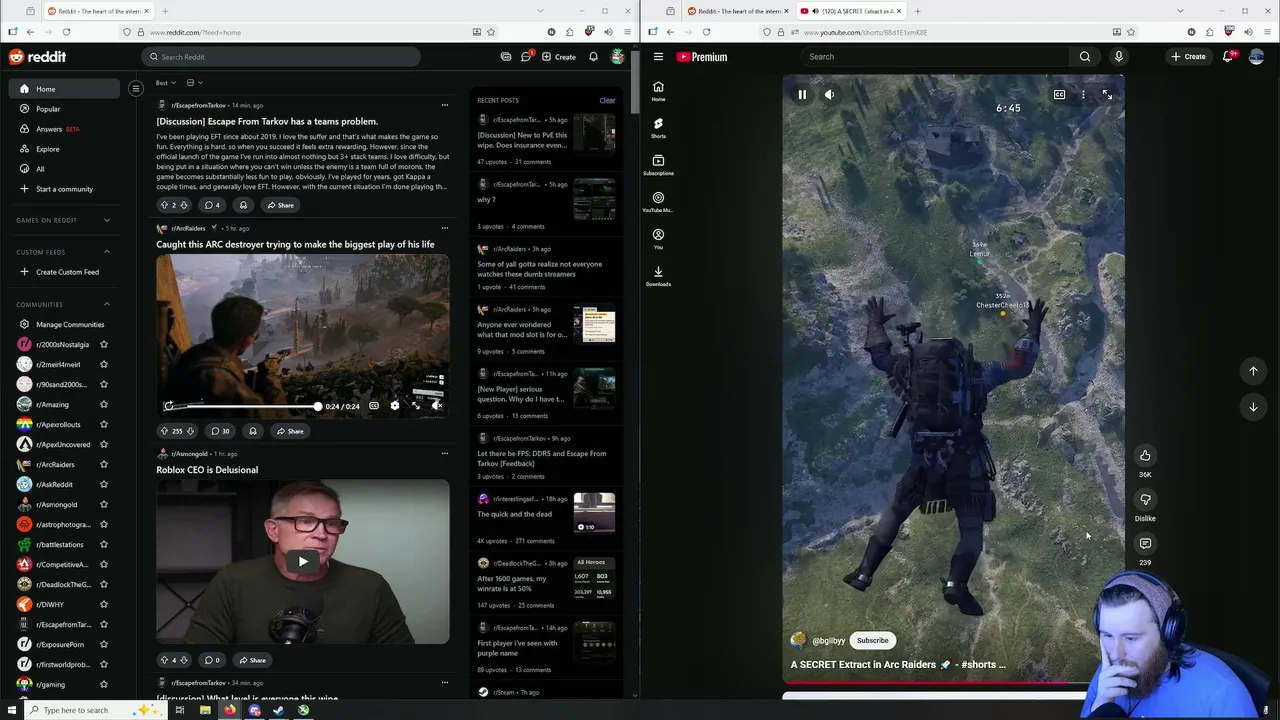The width and height of the screenshot is (1280, 720).
Task: Replay the ARC destroyer video
Action: click(169, 406)
